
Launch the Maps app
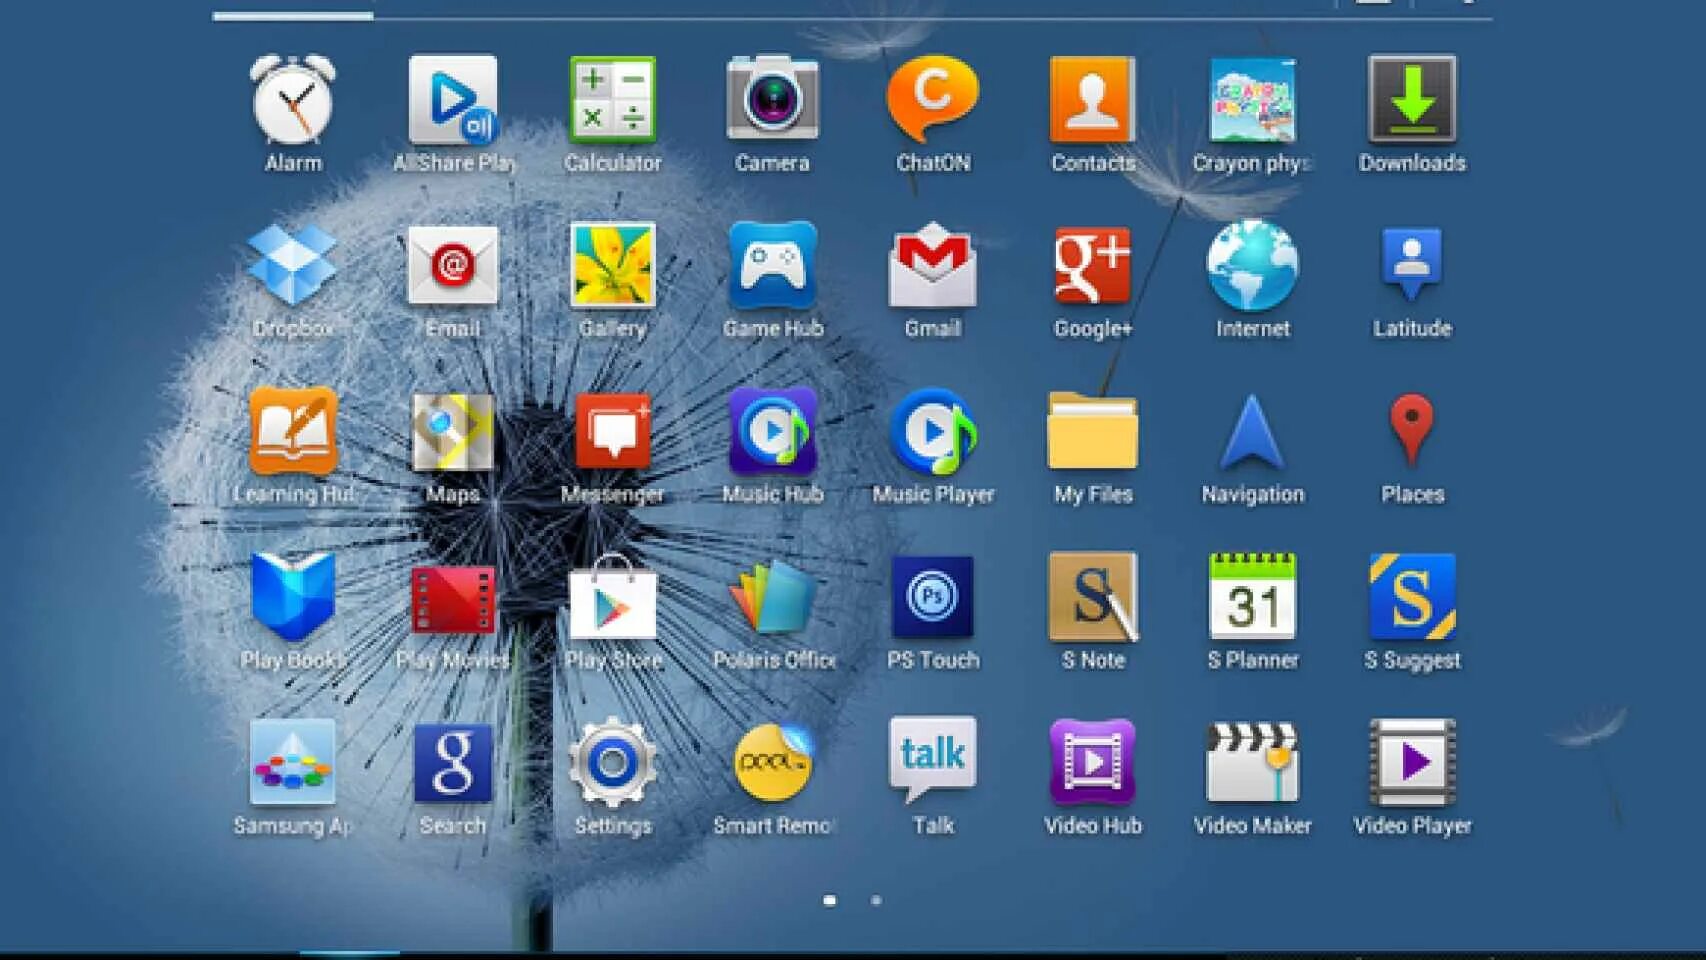(453, 432)
